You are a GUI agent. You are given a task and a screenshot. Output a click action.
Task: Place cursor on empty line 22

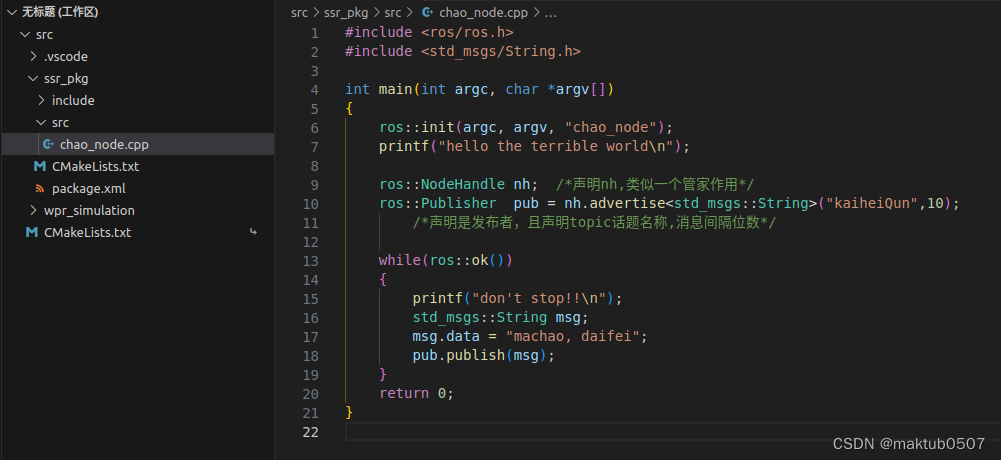672,432
